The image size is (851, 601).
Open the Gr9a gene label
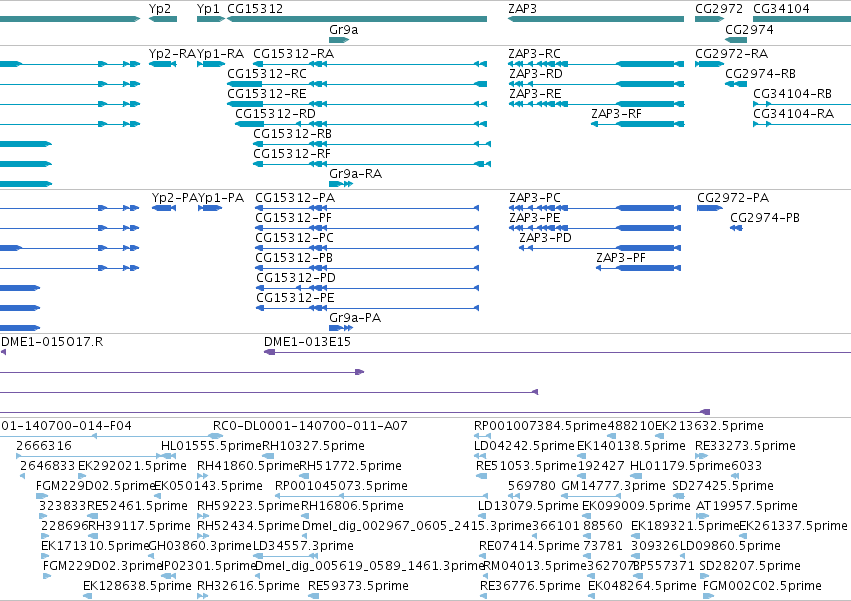point(344,30)
